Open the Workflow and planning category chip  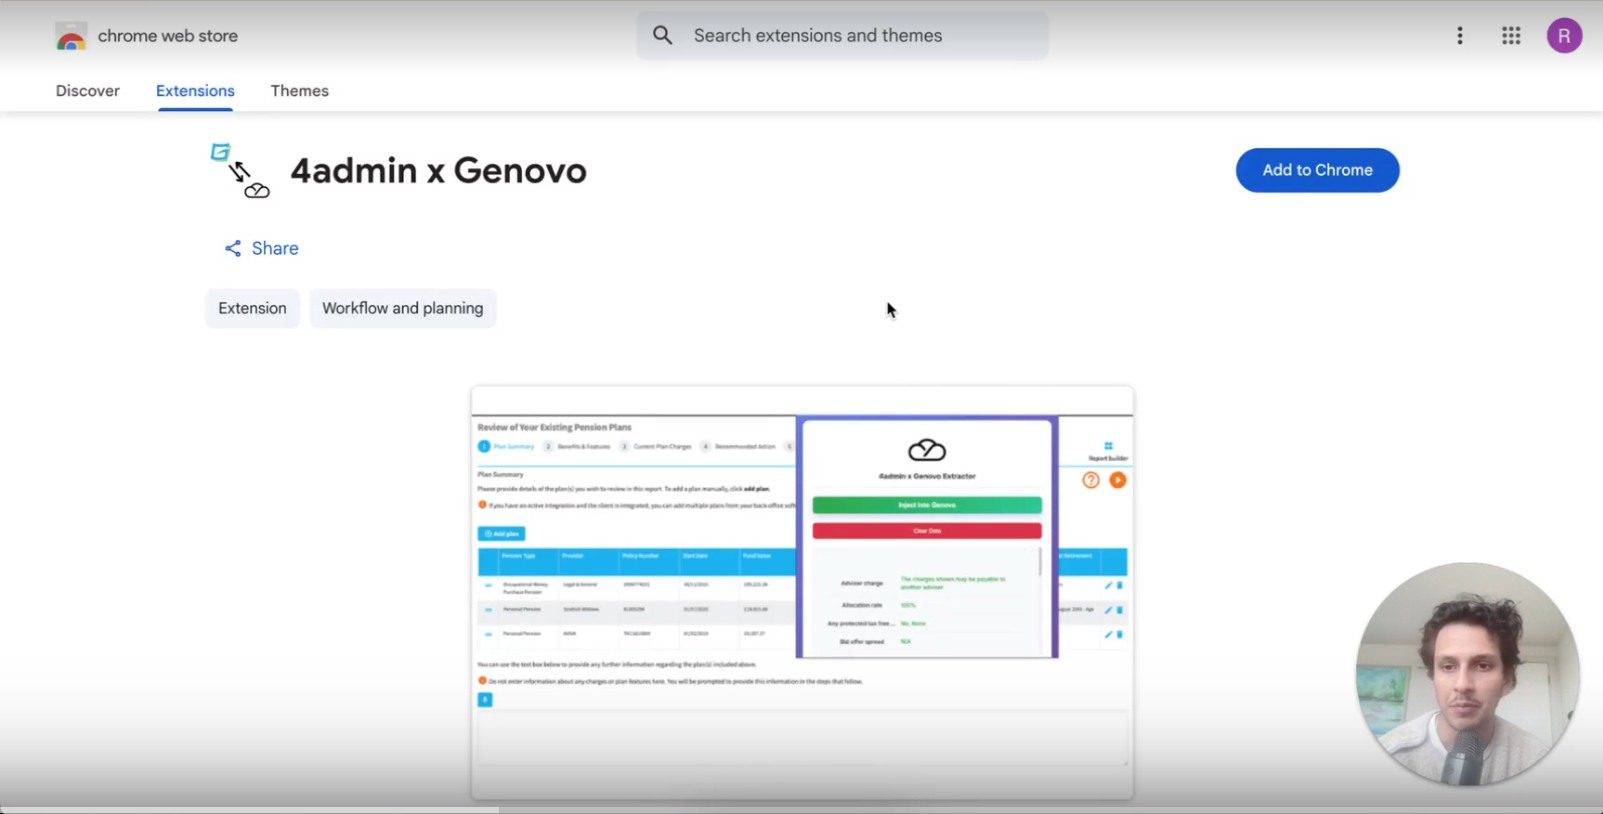click(x=402, y=308)
